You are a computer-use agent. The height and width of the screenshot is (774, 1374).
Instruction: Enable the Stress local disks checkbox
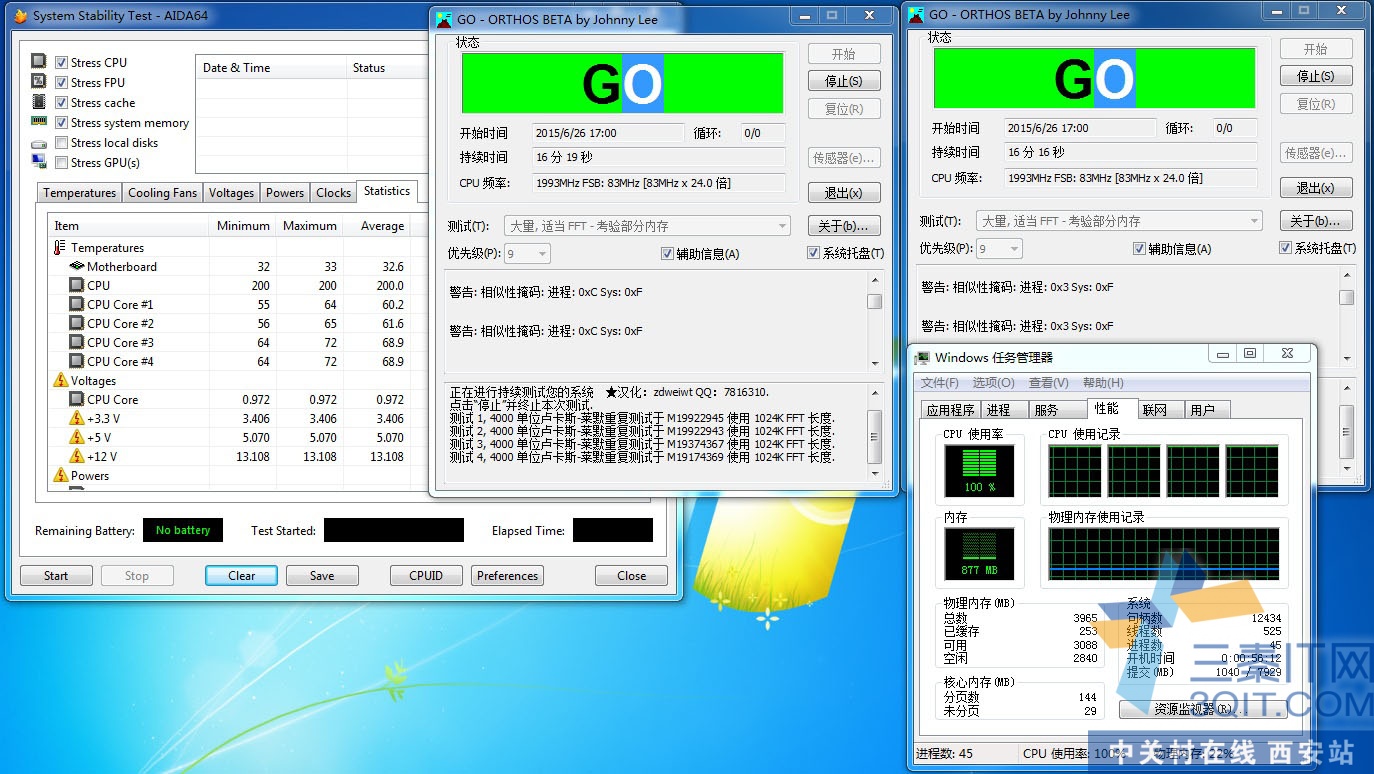[62, 142]
